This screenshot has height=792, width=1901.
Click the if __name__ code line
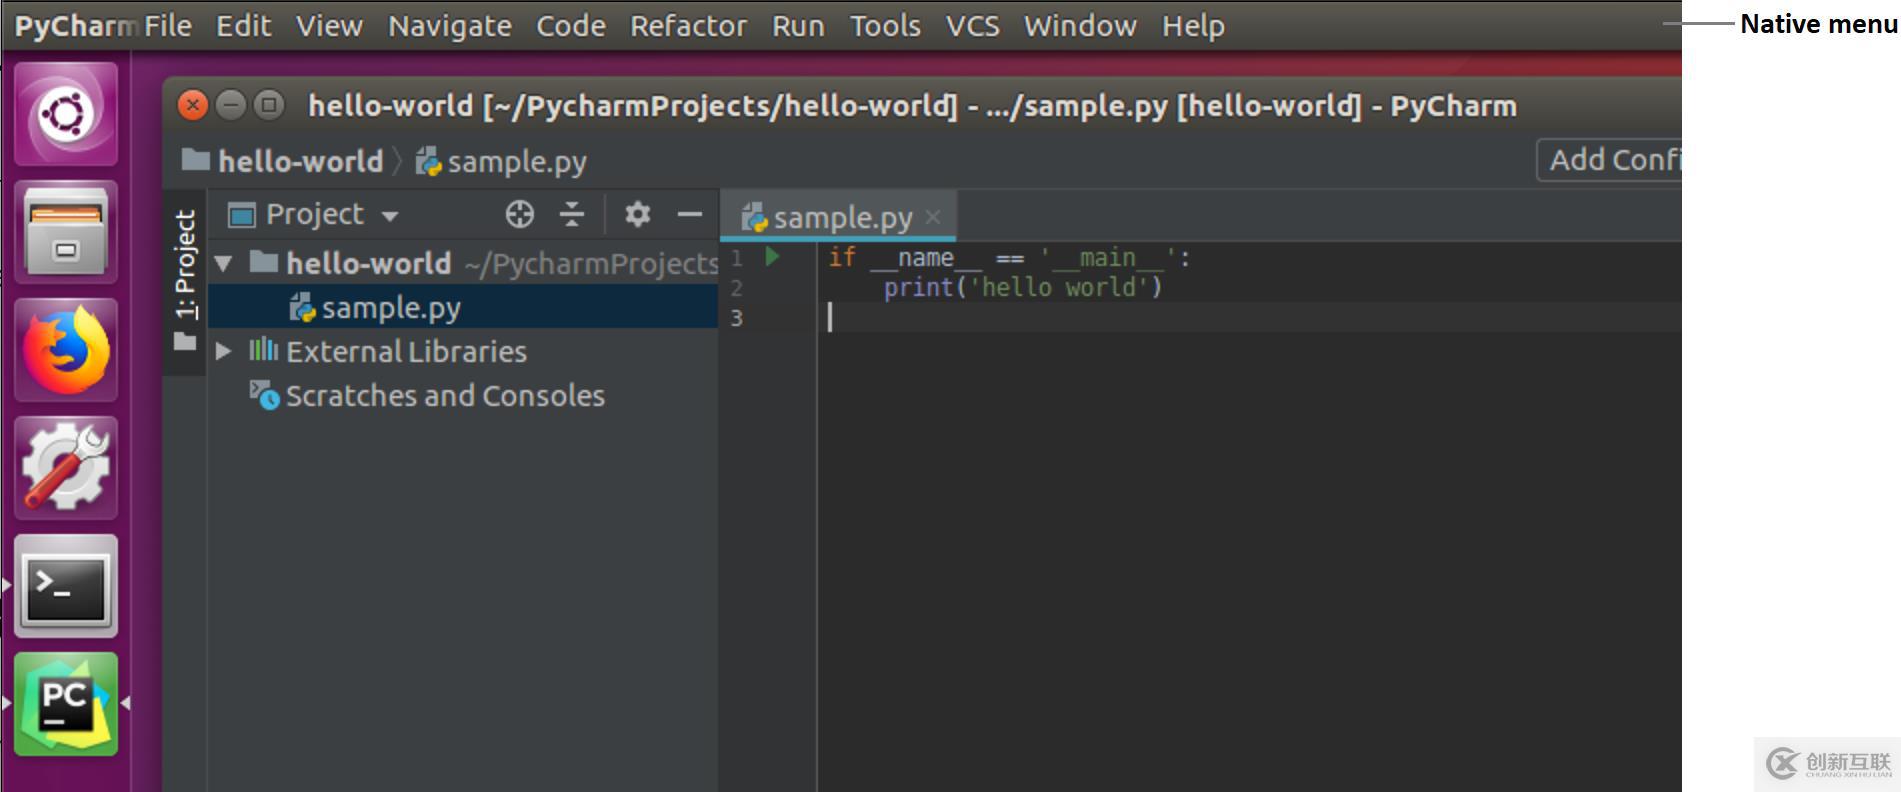click(1008, 257)
